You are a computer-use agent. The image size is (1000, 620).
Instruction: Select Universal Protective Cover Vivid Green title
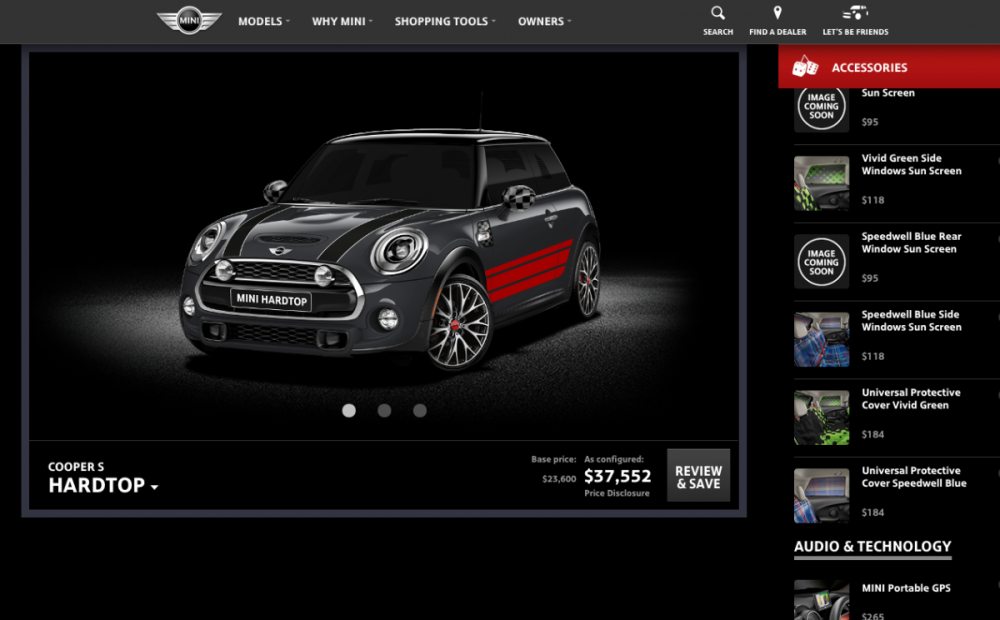click(911, 399)
